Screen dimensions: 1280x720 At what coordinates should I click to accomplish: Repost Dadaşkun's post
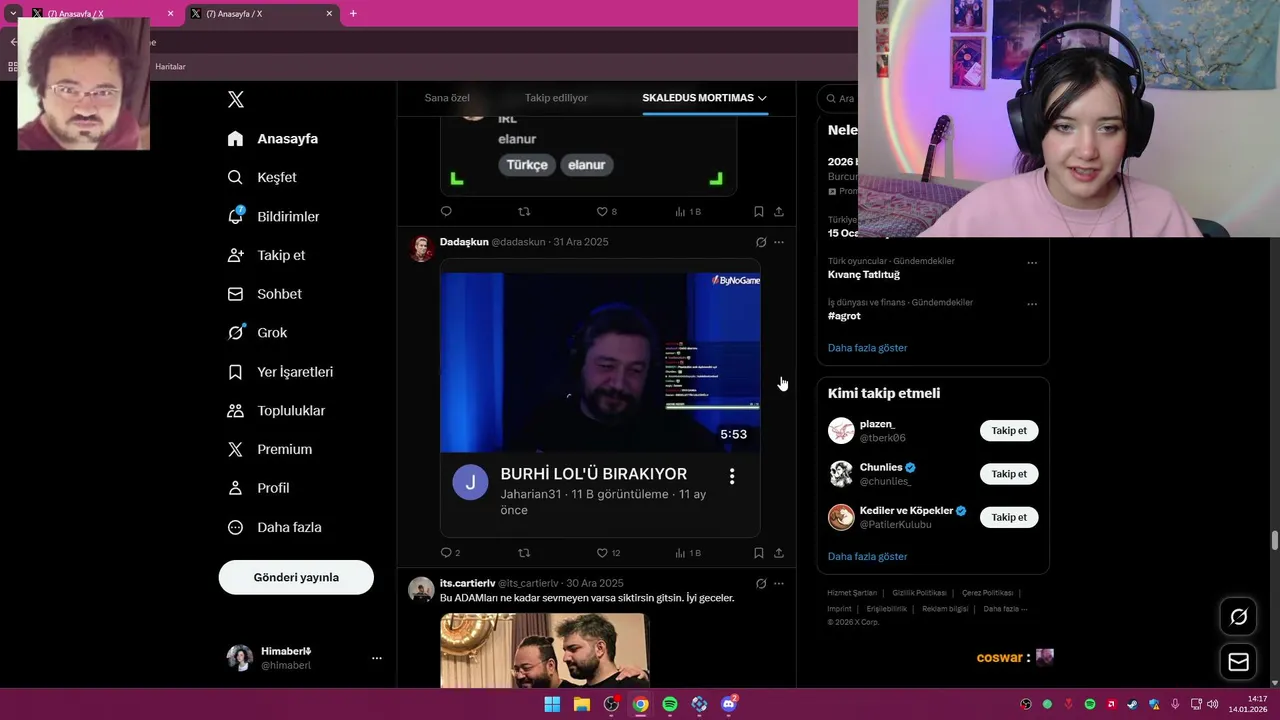(x=524, y=553)
